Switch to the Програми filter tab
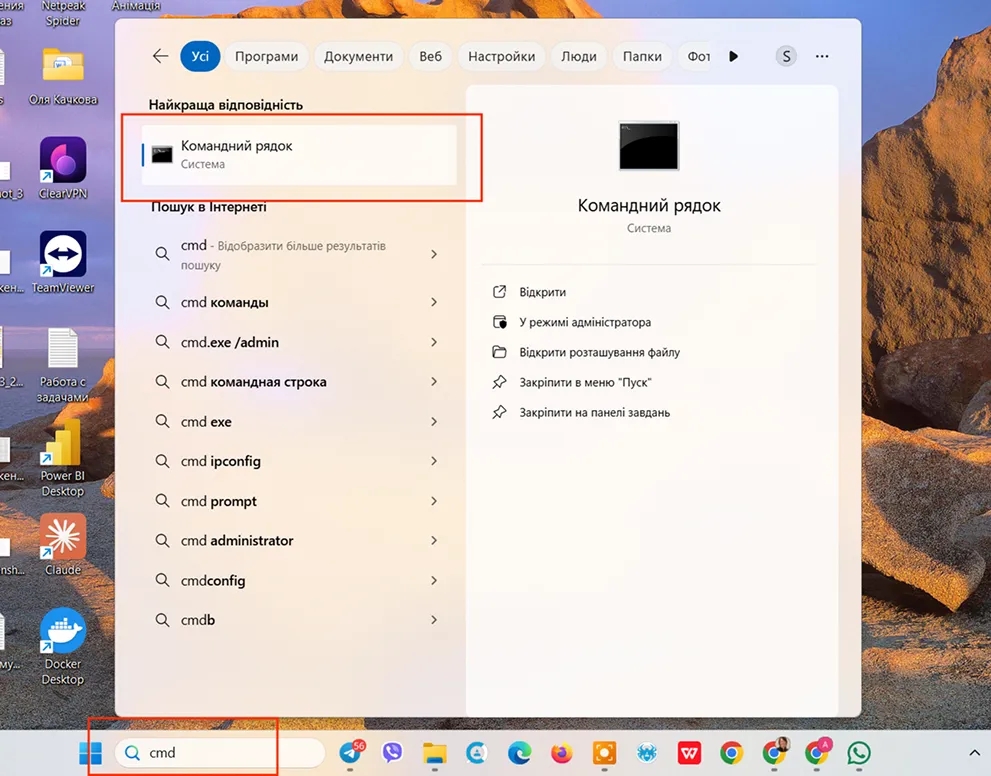 (266, 56)
